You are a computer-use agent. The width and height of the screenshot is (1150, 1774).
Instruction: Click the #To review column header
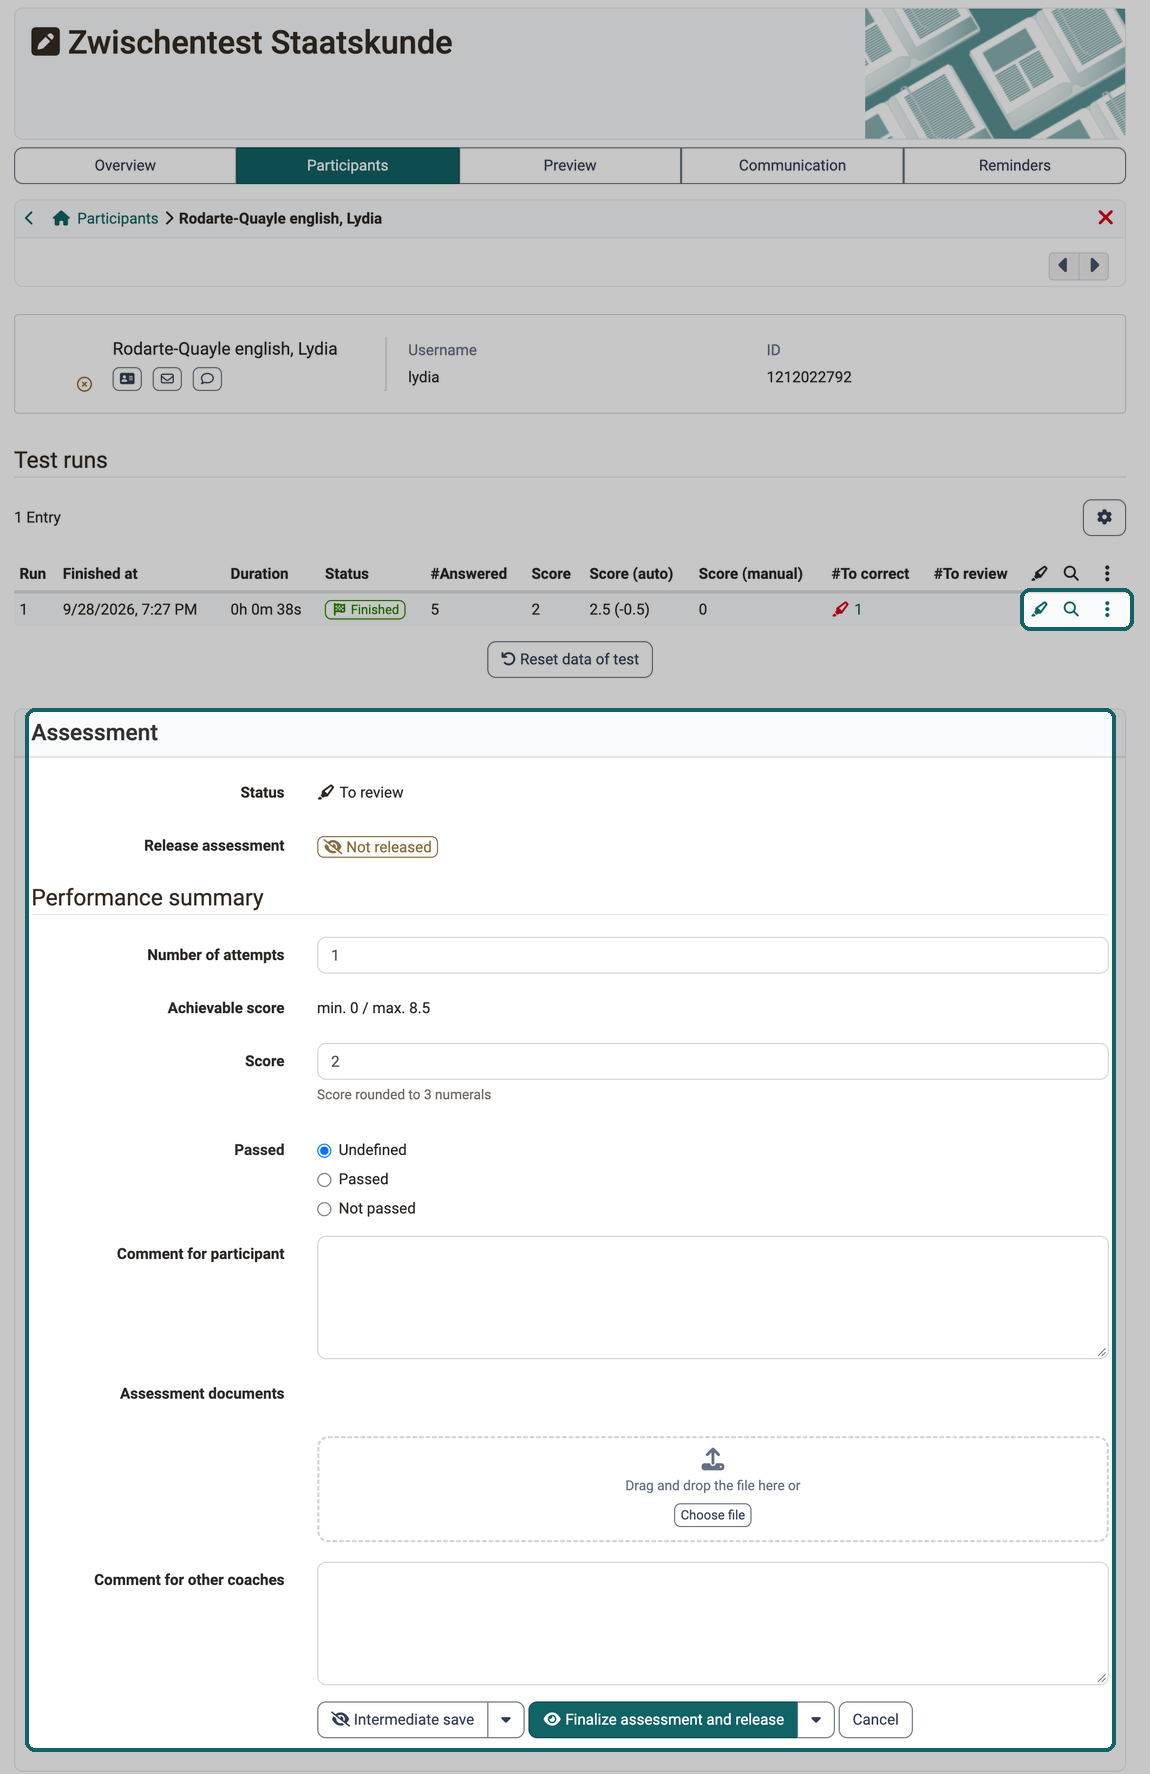[970, 574]
